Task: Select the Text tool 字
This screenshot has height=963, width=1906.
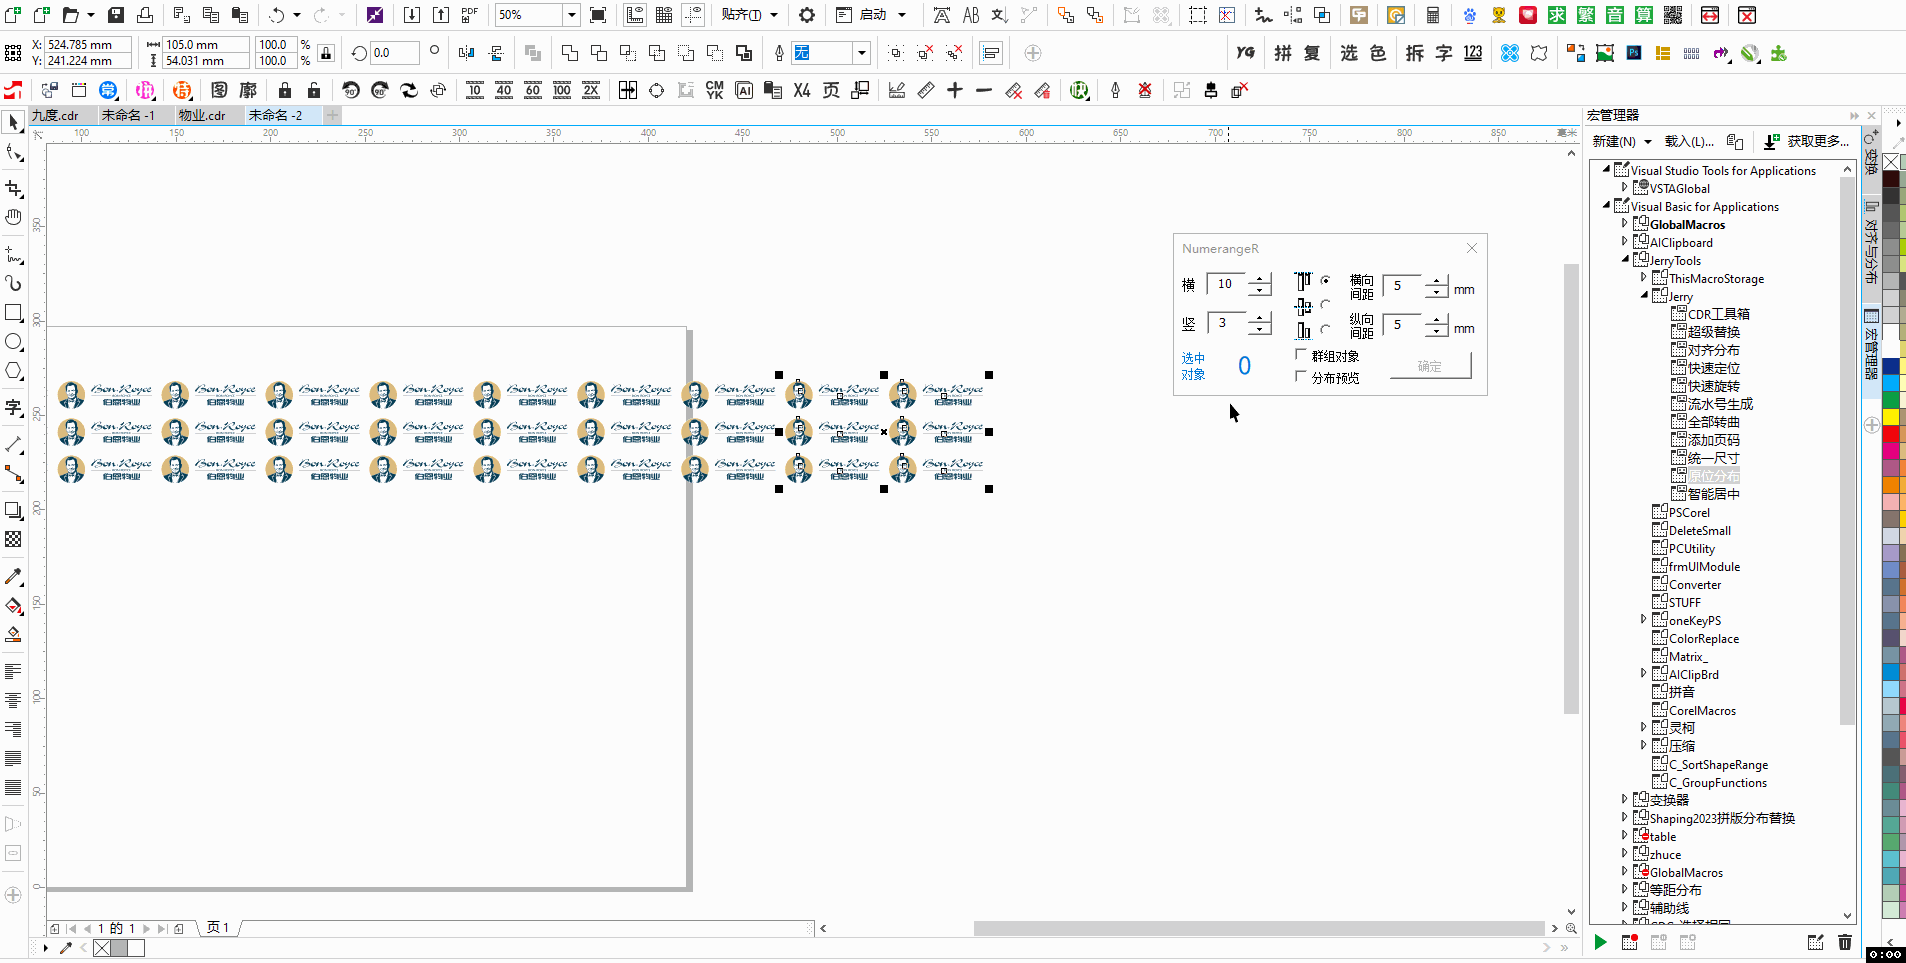Action: pos(14,407)
